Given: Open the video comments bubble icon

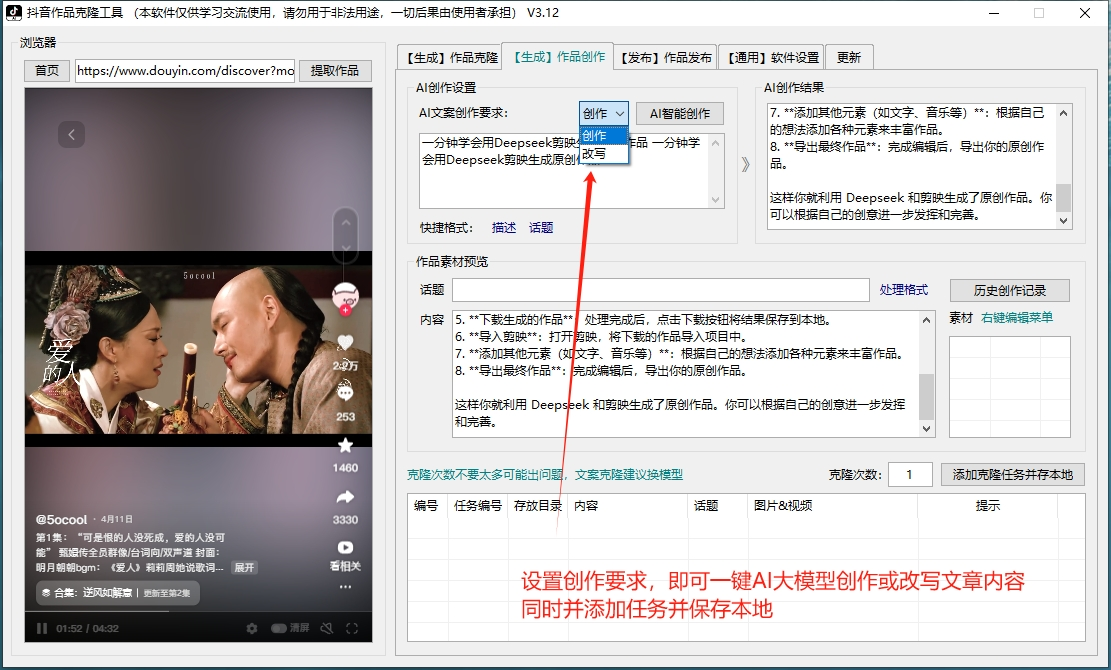Looking at the screenshot, I should pyautogui.click(x=345, y=392).
